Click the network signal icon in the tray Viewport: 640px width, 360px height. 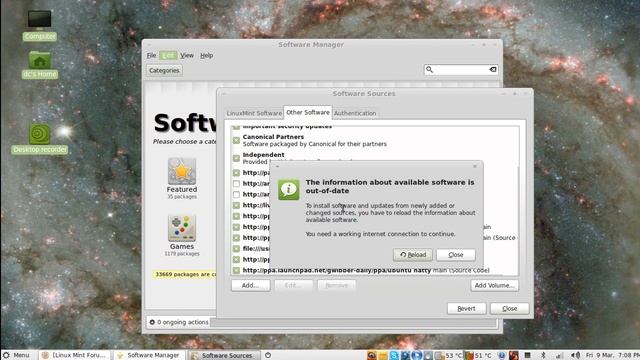point(559,356)
